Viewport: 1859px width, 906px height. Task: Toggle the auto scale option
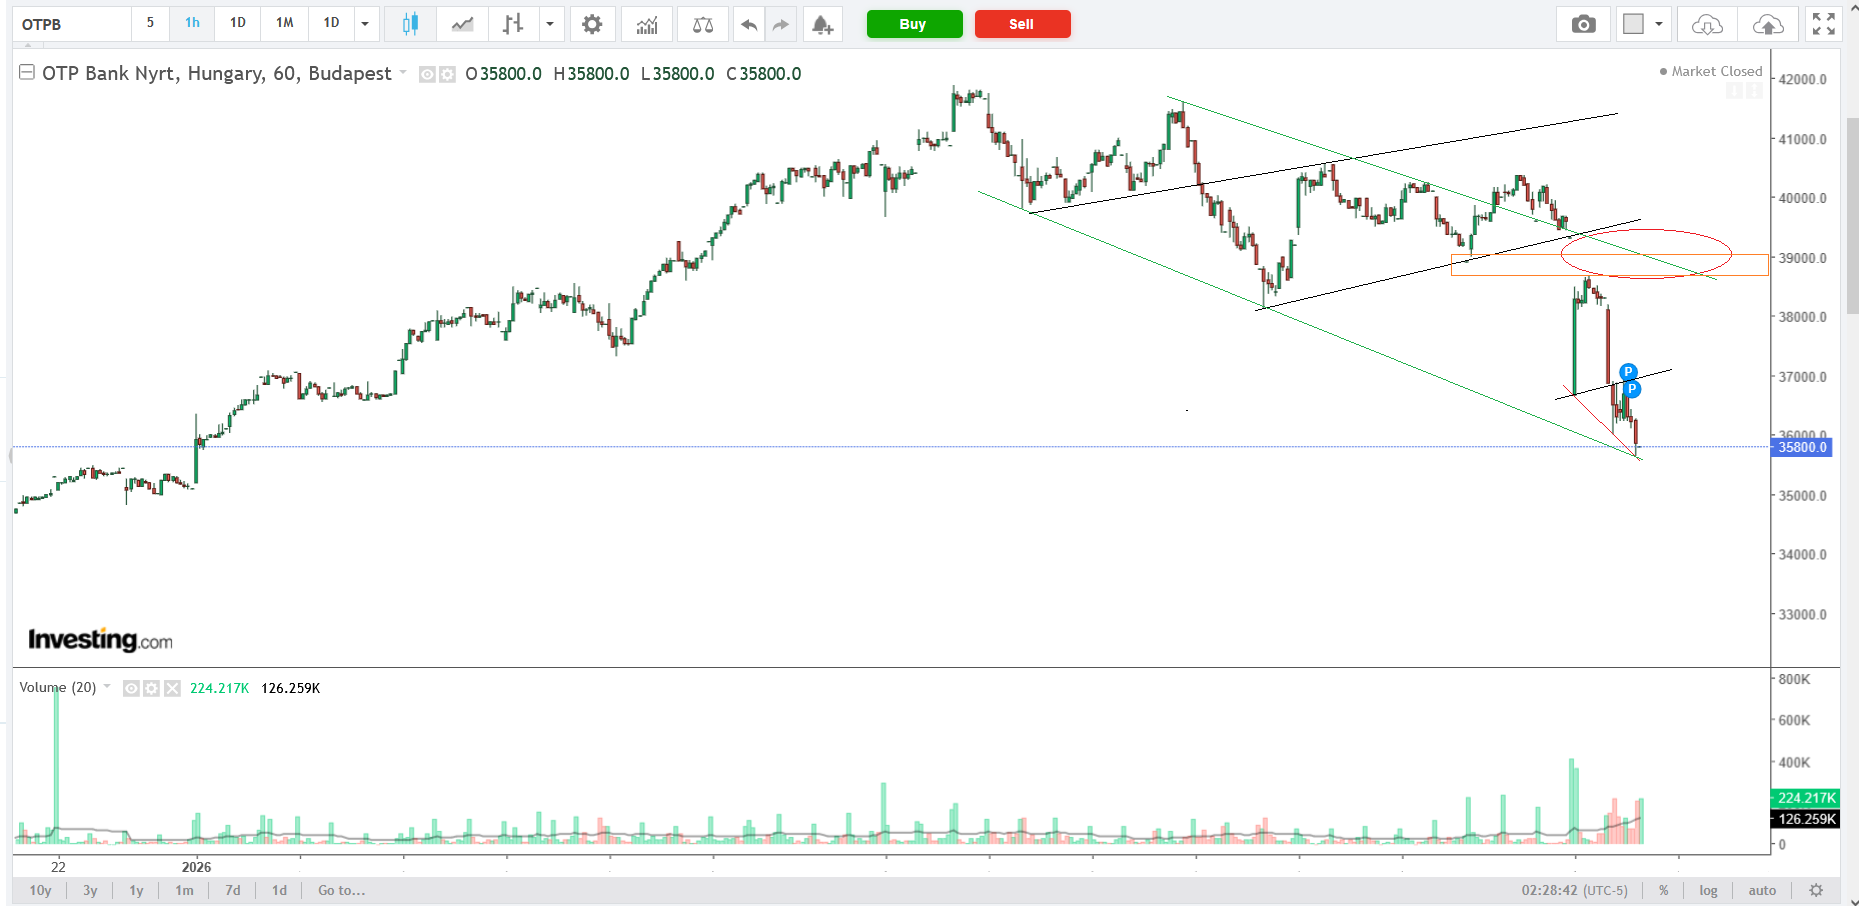click(x=1762, y=890)
